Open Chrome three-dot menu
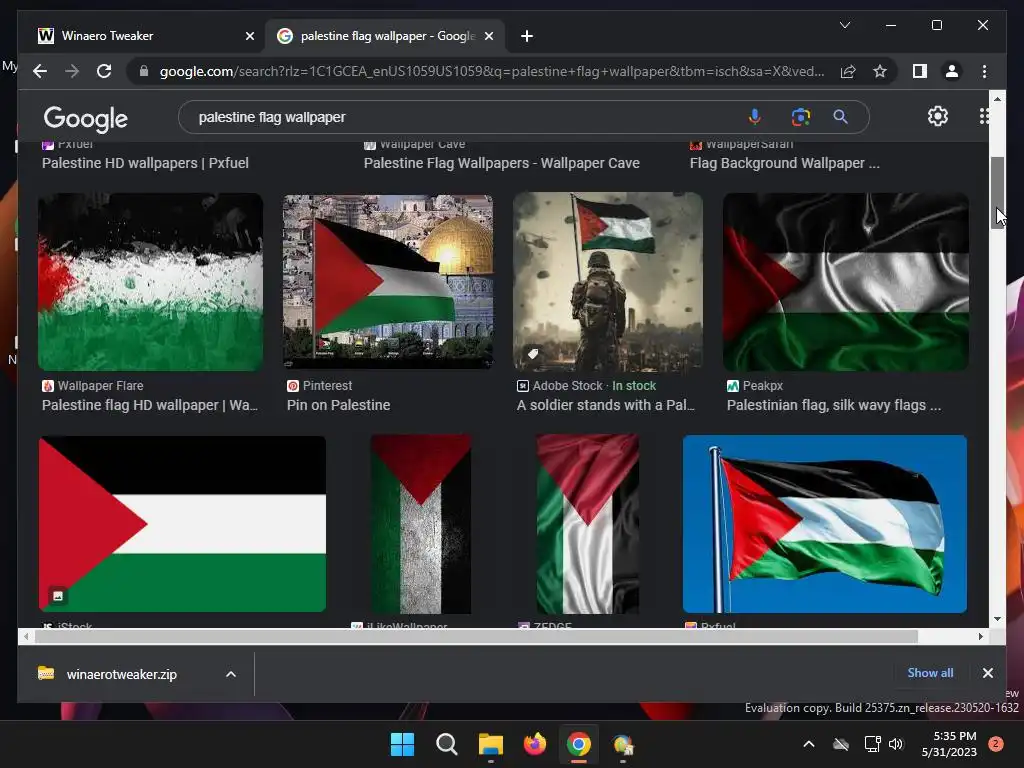The image size is (1024, 768). (x=984, y=71)
